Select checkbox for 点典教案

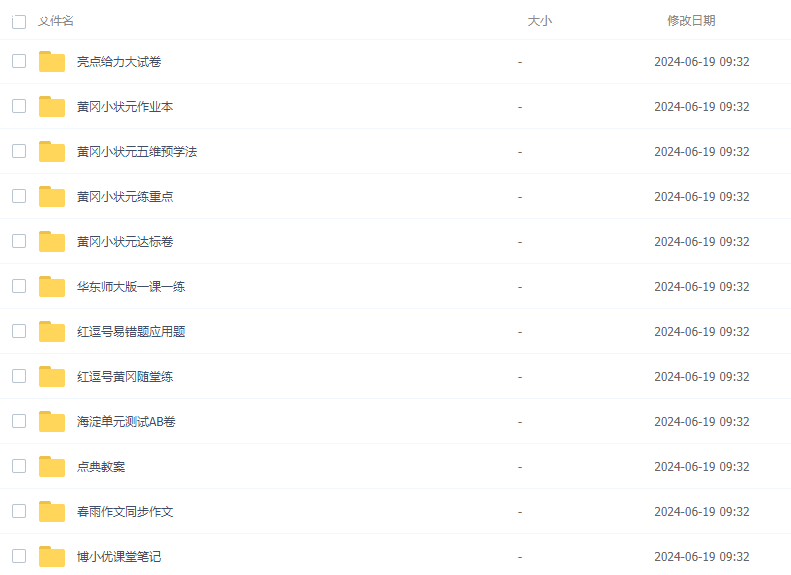[x=19, y=466]
